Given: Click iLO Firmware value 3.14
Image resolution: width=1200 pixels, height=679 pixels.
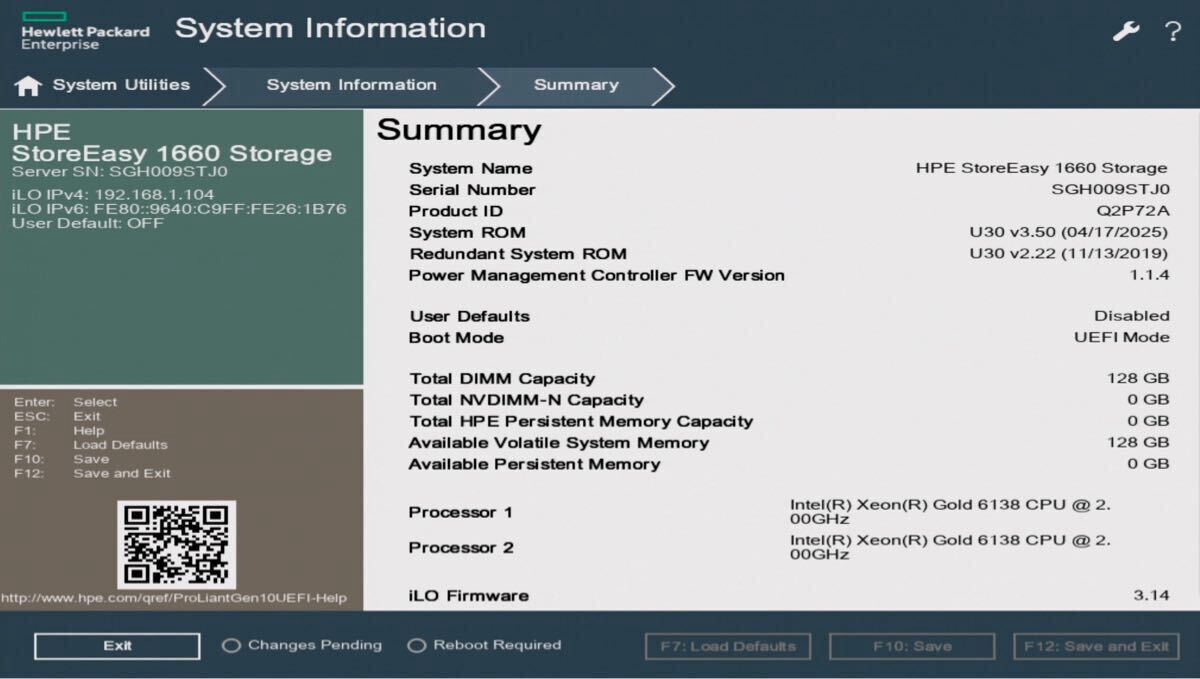Looking at the screenshot, I should click(1151, 596).
